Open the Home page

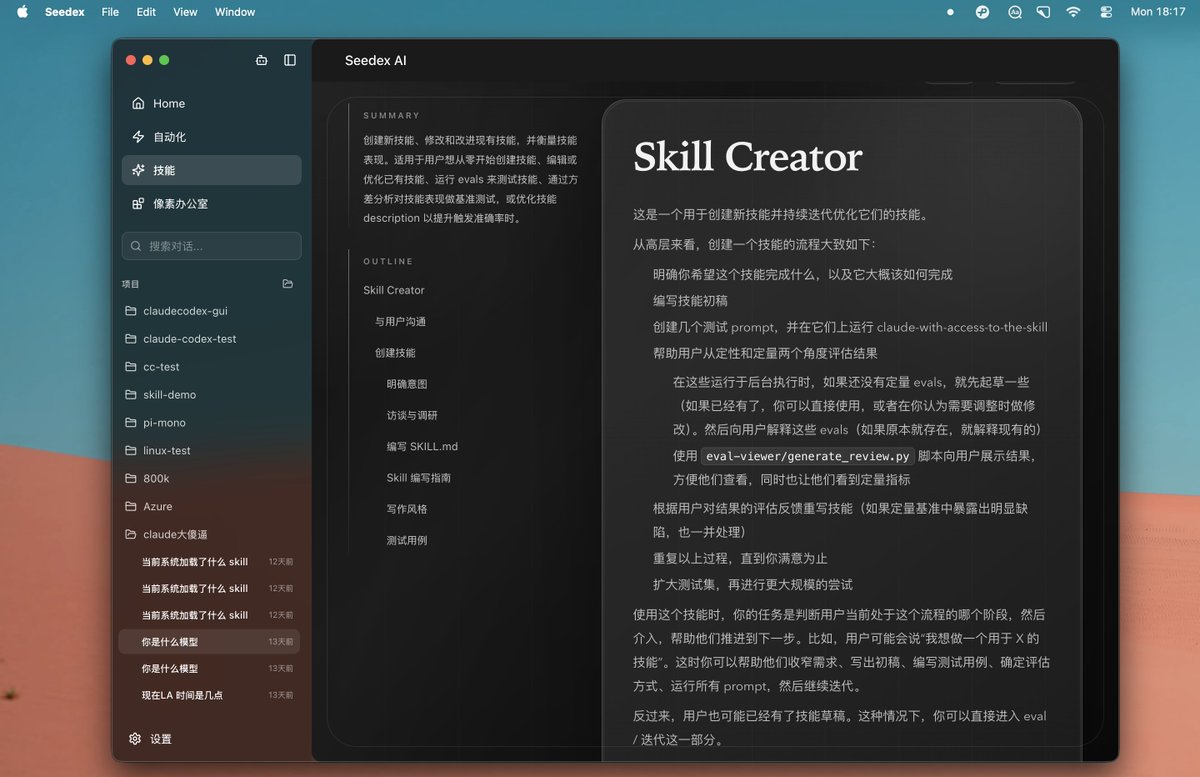[211, 103]
